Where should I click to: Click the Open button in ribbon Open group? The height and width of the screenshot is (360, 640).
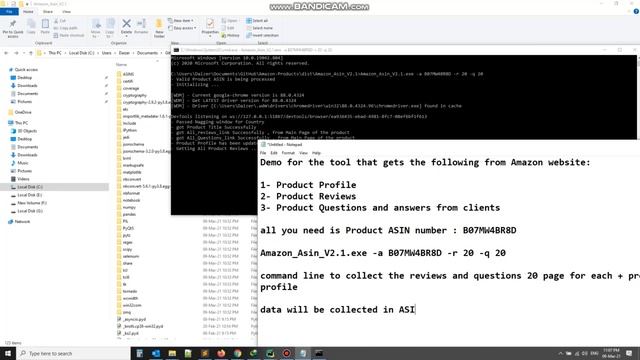(x=229, y=20)
